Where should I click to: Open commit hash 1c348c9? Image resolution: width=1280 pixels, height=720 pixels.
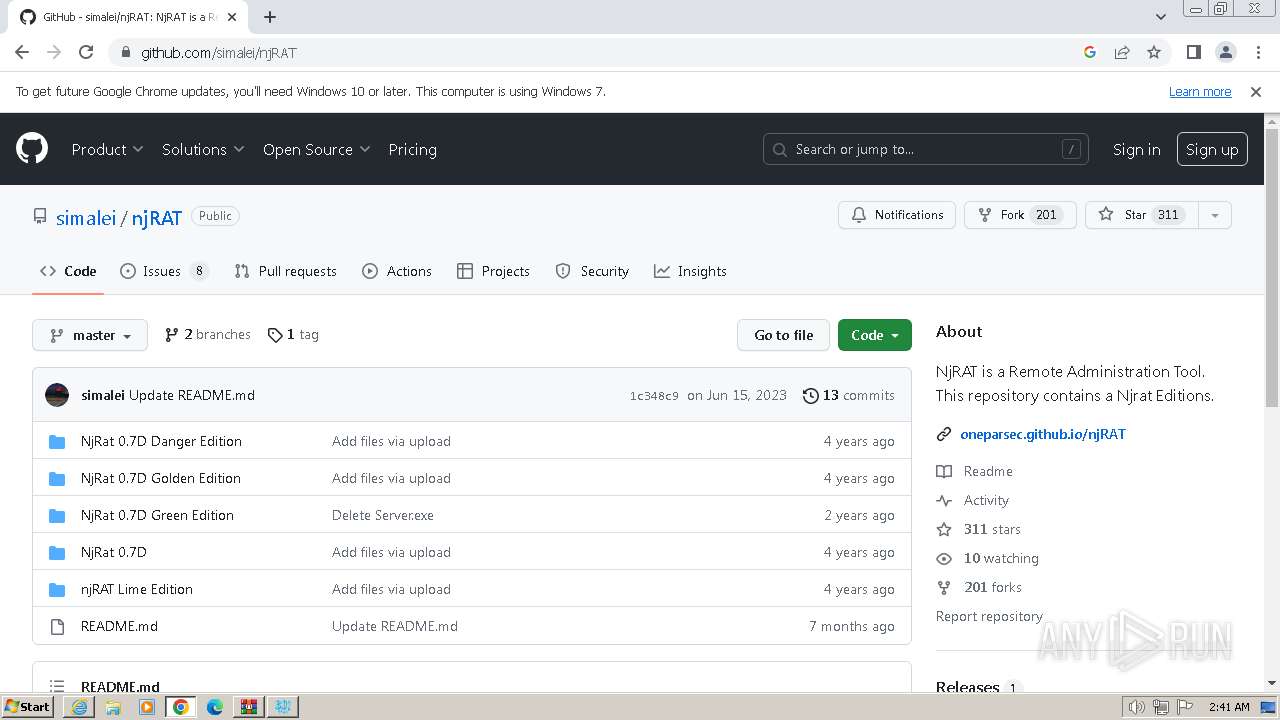(x=654, y=396)
